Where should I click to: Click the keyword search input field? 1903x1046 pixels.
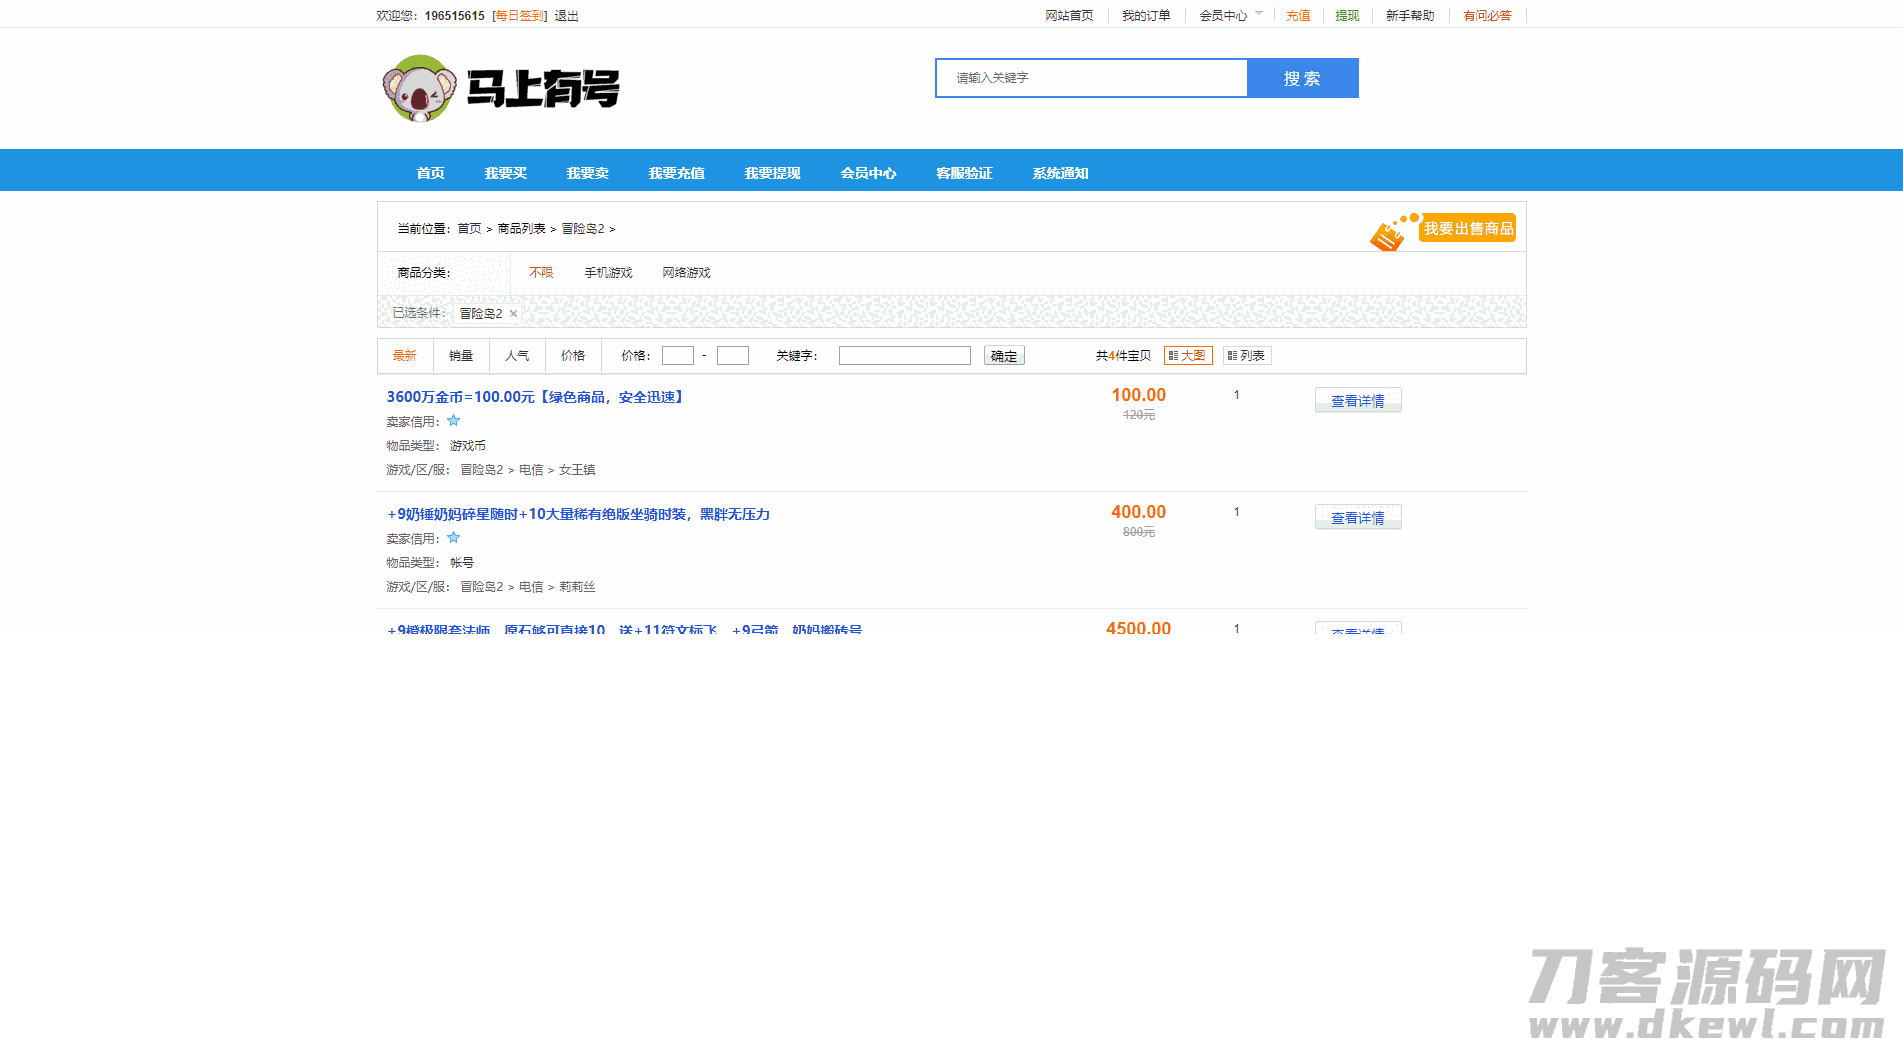point(903,355)
